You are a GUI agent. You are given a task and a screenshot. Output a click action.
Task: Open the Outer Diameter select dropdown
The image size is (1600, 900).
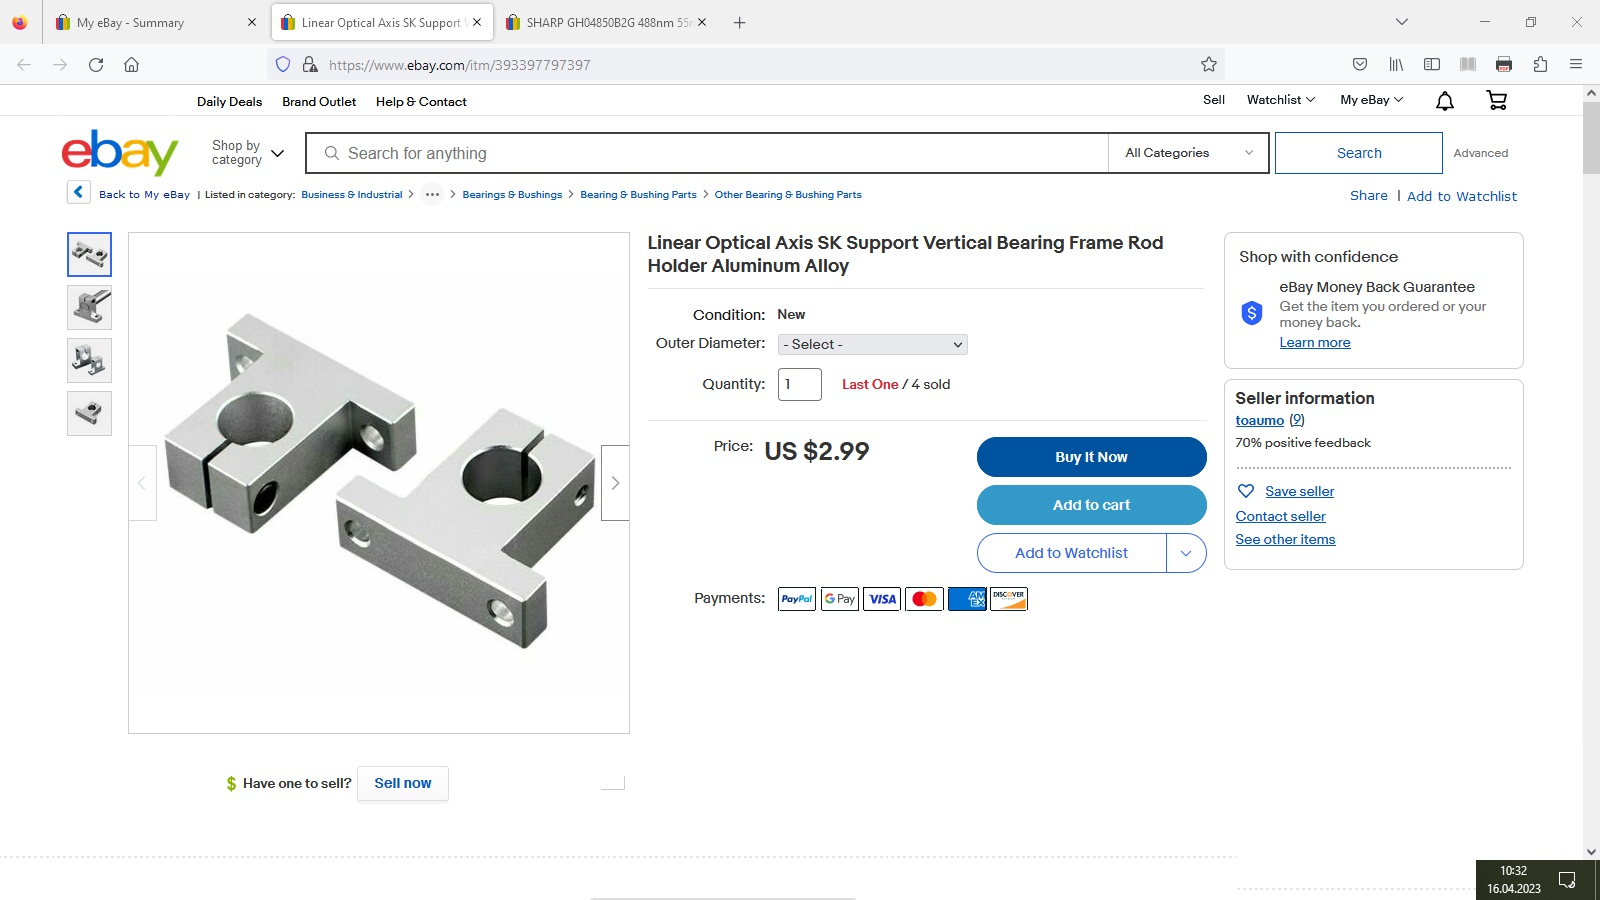point(872,344)
